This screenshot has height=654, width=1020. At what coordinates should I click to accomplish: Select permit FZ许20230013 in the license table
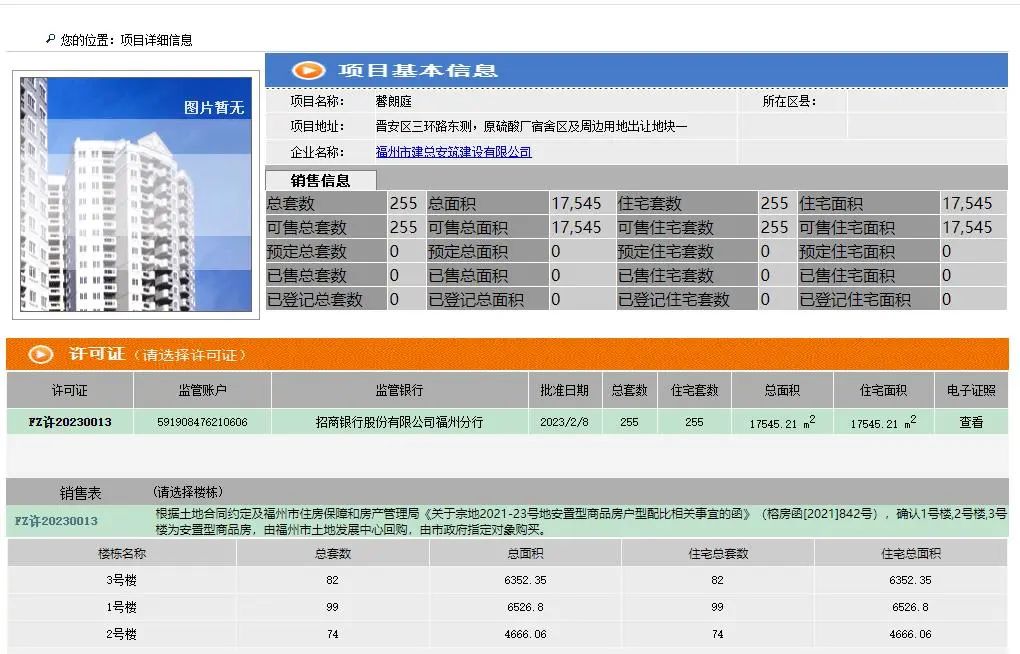pos(70,422)
